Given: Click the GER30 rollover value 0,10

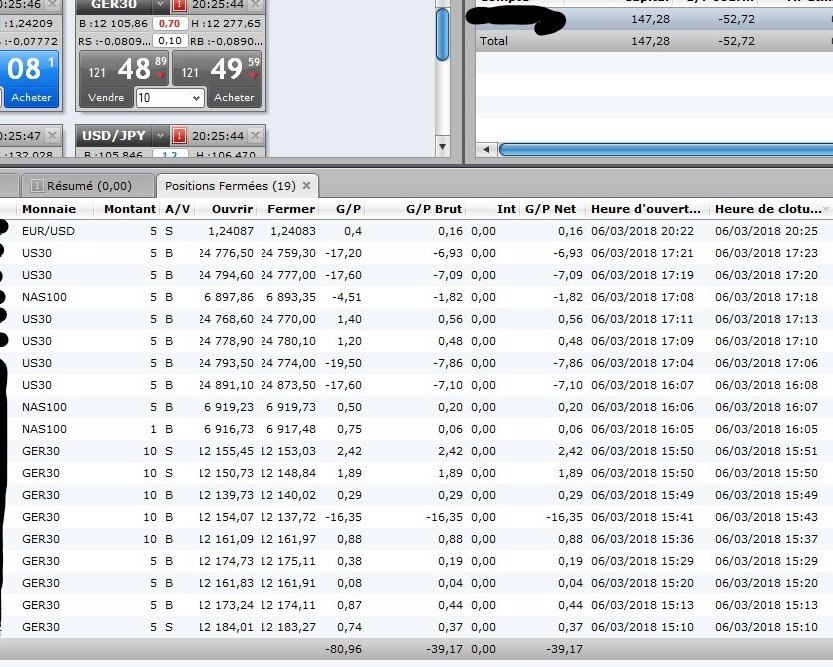Looking at the screenshot, I should [x=169, y=41].
